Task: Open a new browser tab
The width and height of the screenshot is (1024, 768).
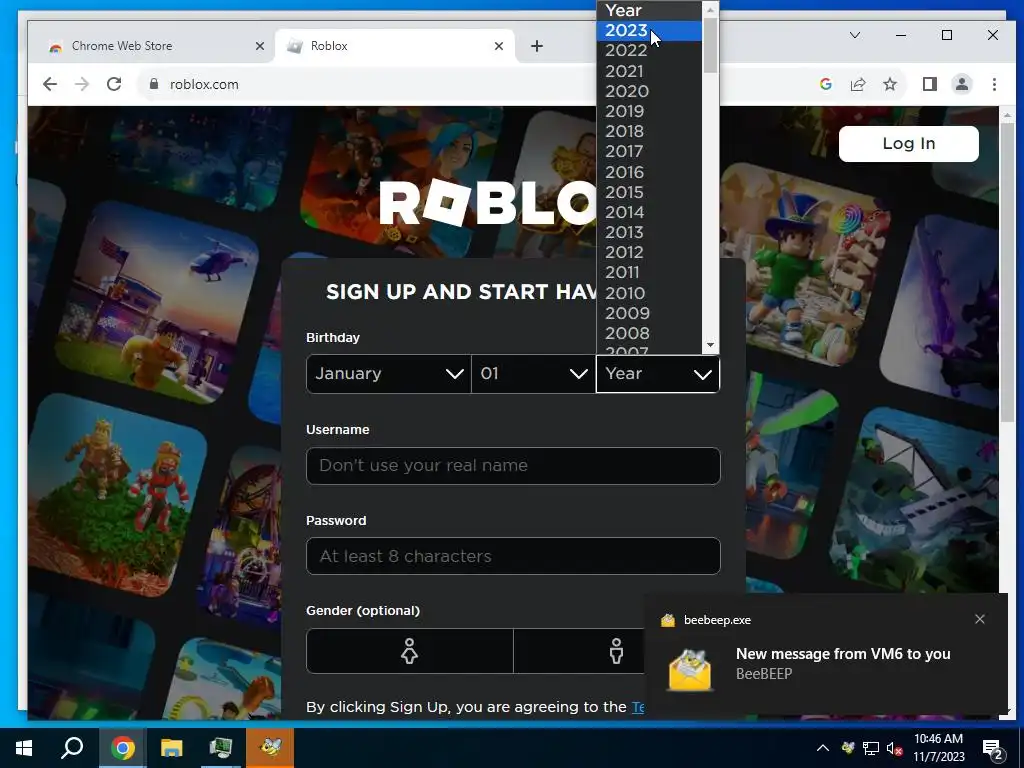Action: coord(537,46)
